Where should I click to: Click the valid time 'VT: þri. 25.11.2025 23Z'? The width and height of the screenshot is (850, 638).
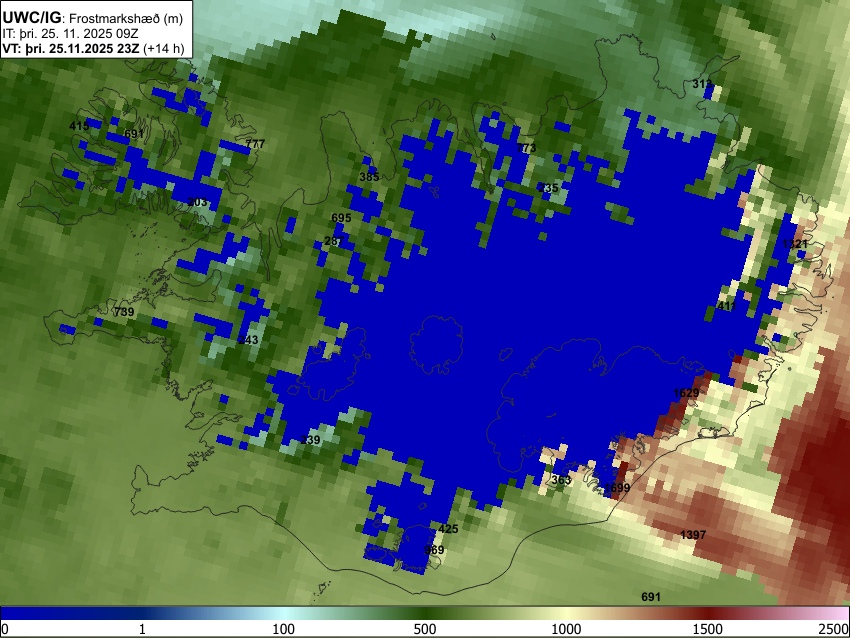[x=71, y=48]
